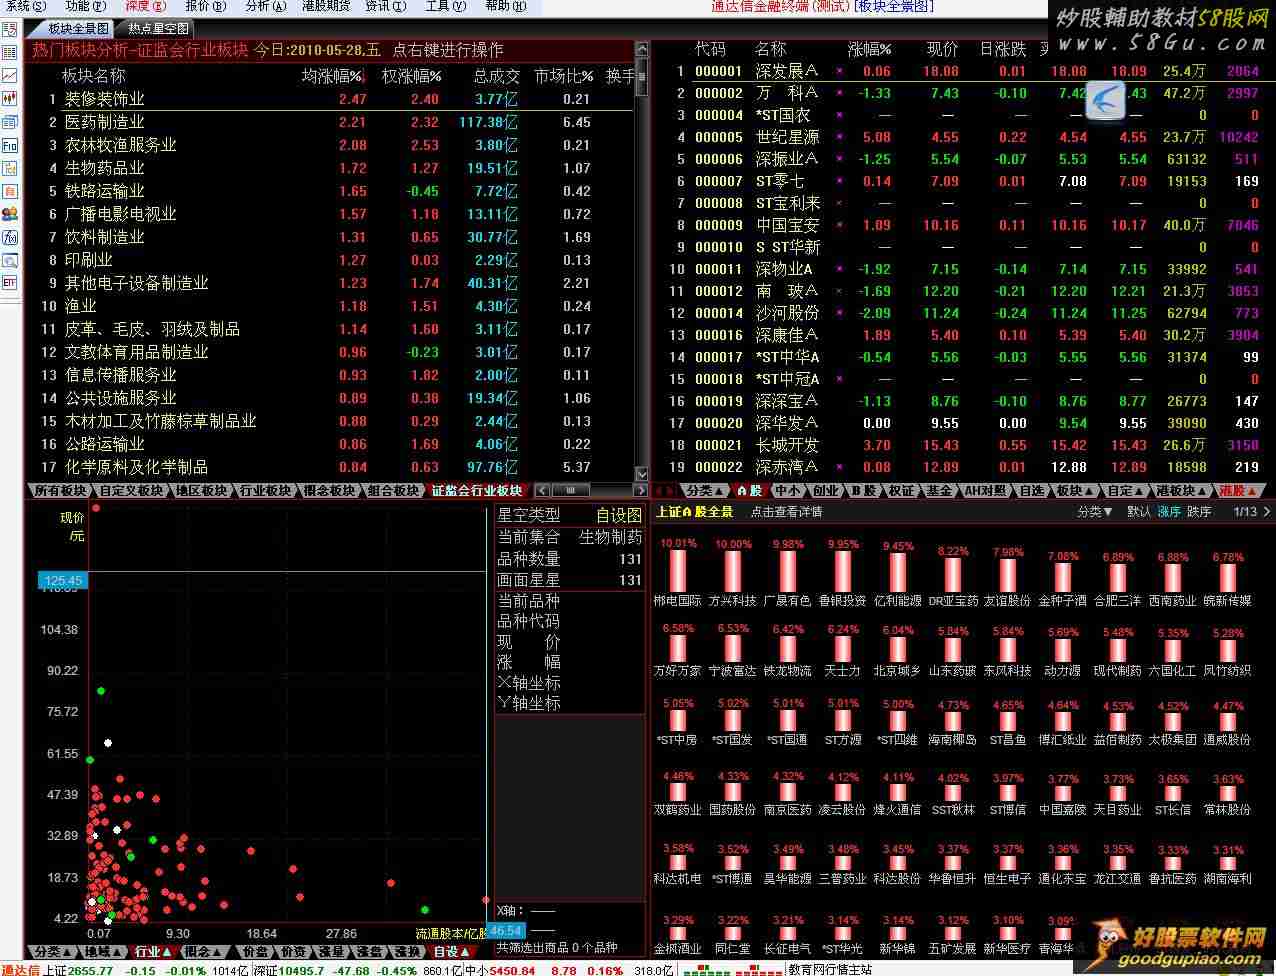Click the 自设图 star chart type label
The image size is (1276, 976).
(618, 515)
